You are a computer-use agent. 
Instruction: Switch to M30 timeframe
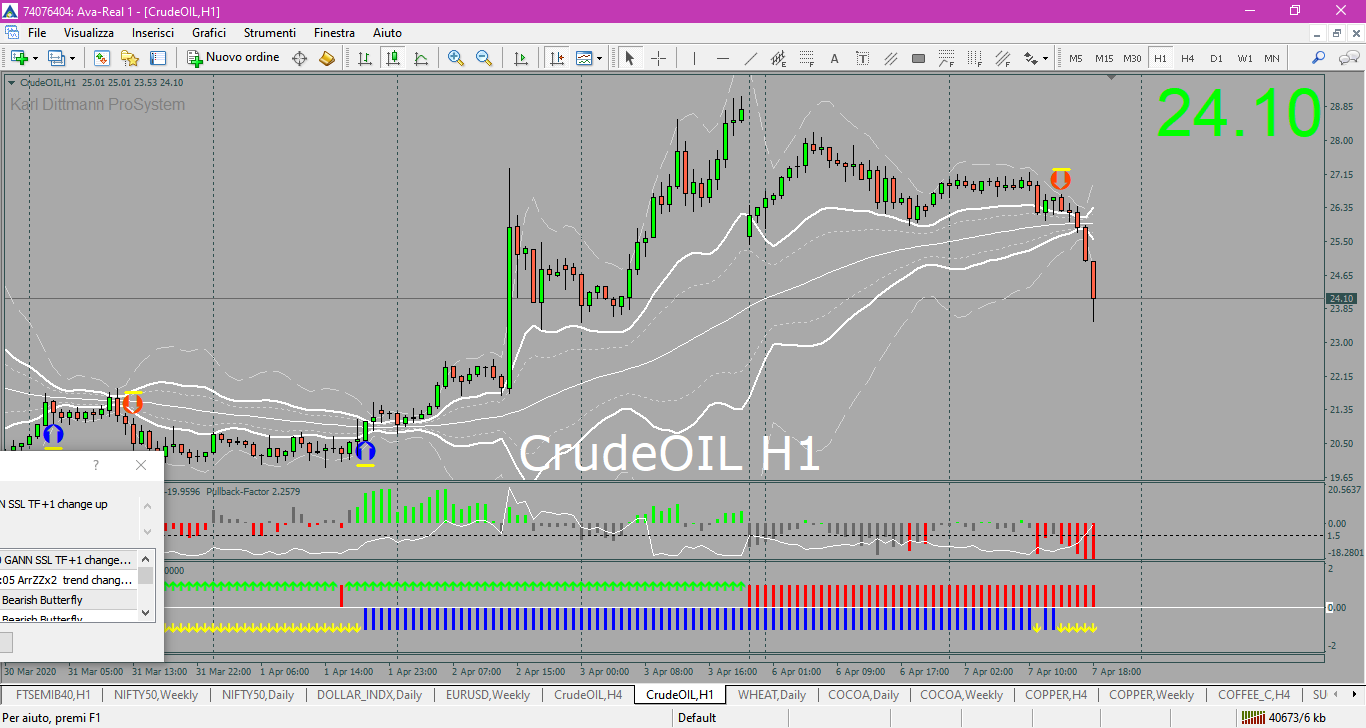pos(1132,58)
